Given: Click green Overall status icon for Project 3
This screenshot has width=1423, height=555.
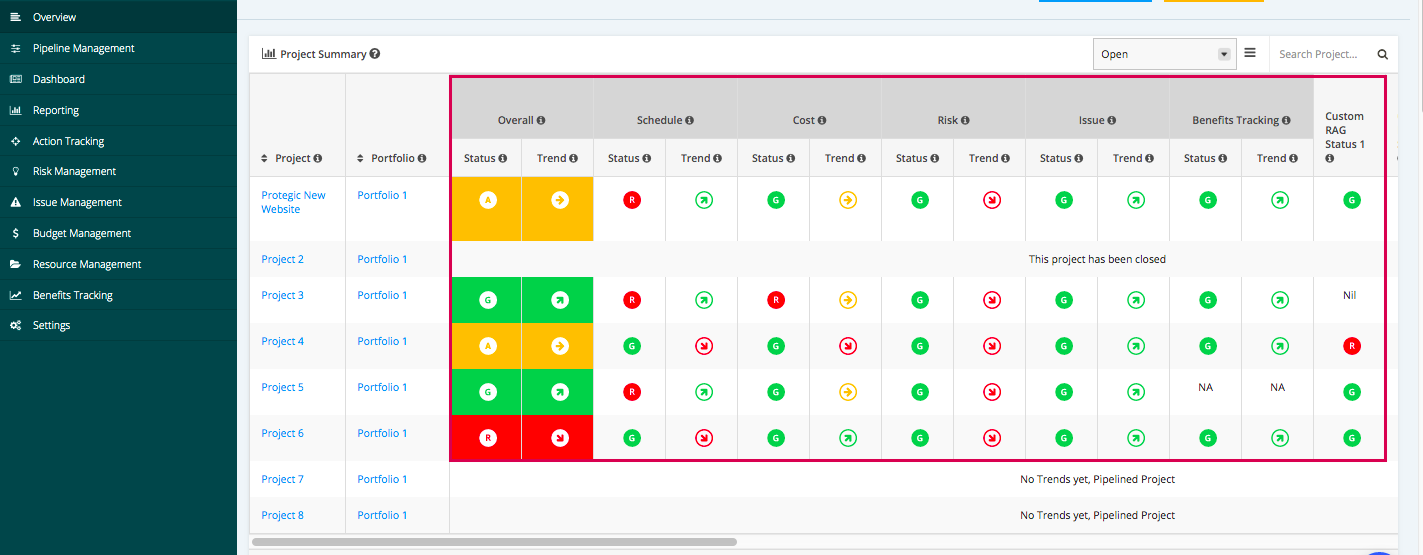Looking at the screenshot, I should pos(488,299).
